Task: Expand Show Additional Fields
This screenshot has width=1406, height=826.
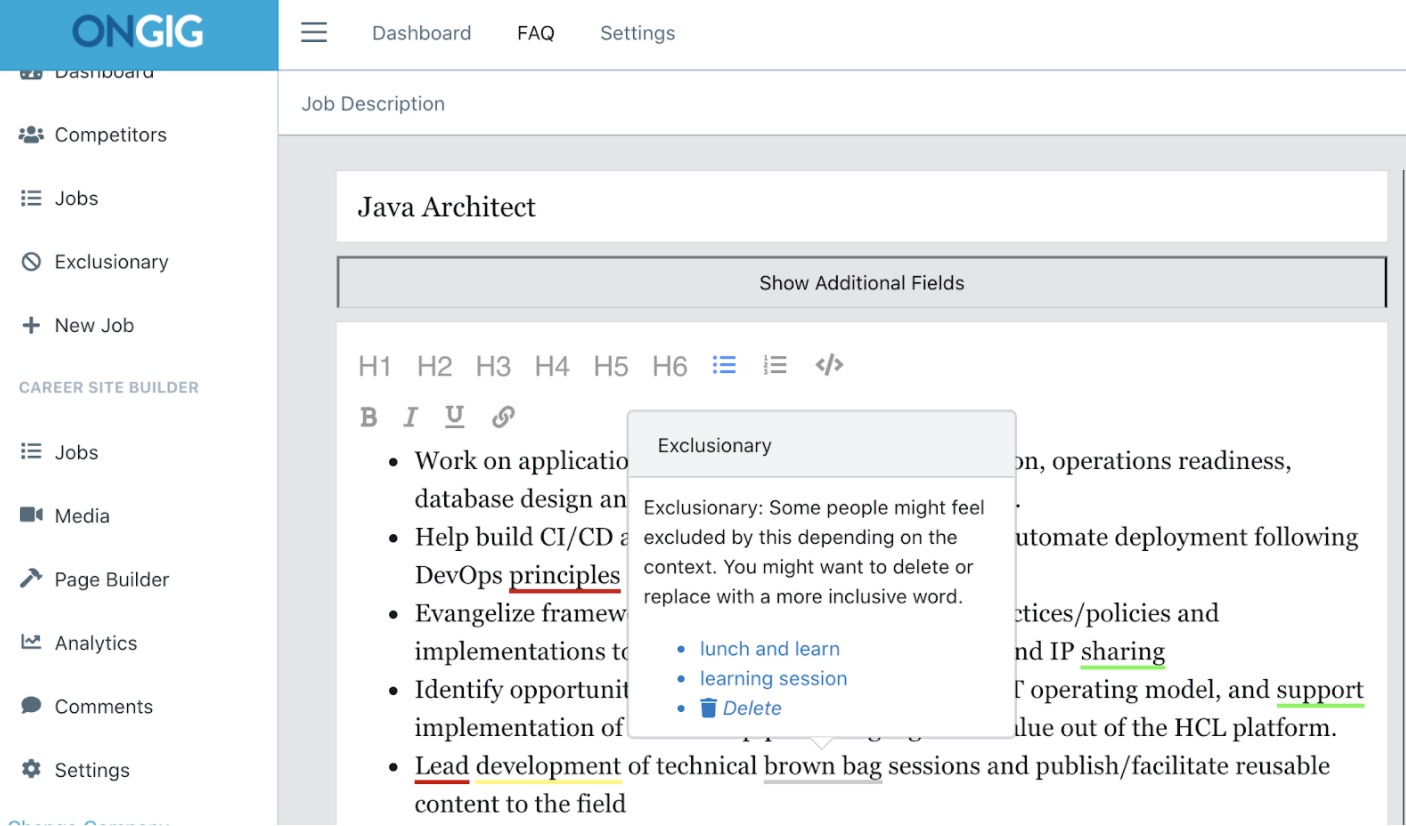Action: coord(861,282)
